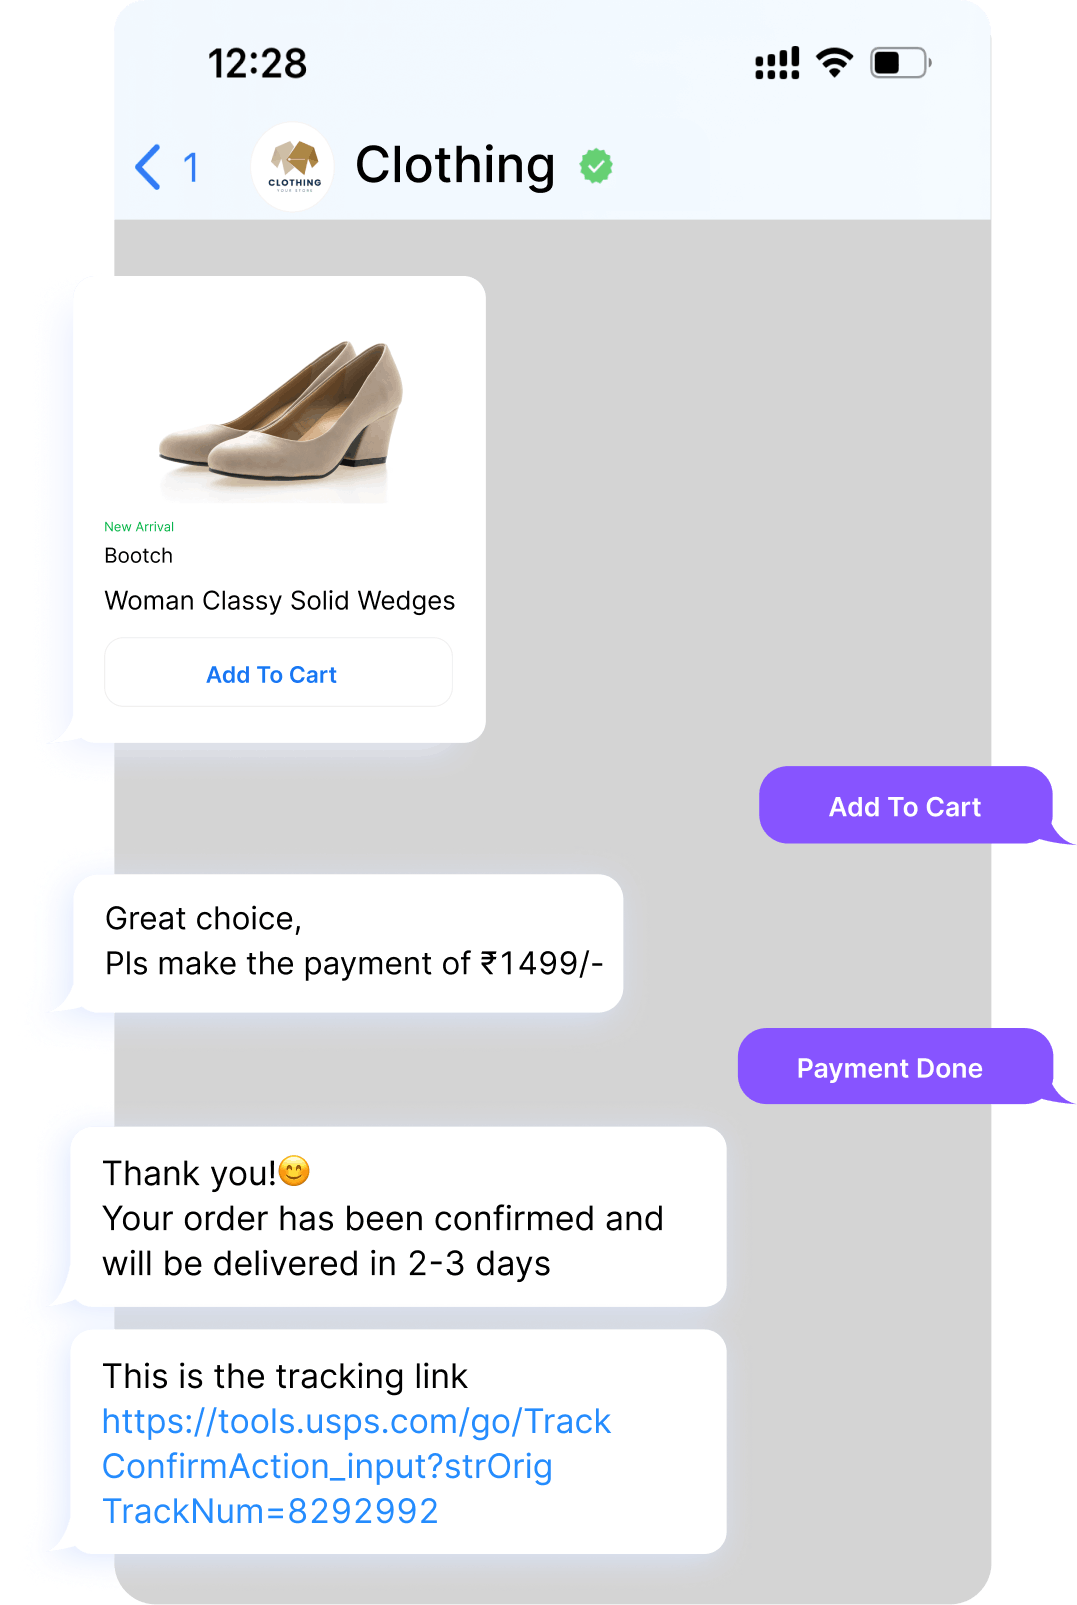Tap the payment request message of ₹1499
Viewport: 1077px width, 1605px height.
pyautogui.click(x=348, y=943)
